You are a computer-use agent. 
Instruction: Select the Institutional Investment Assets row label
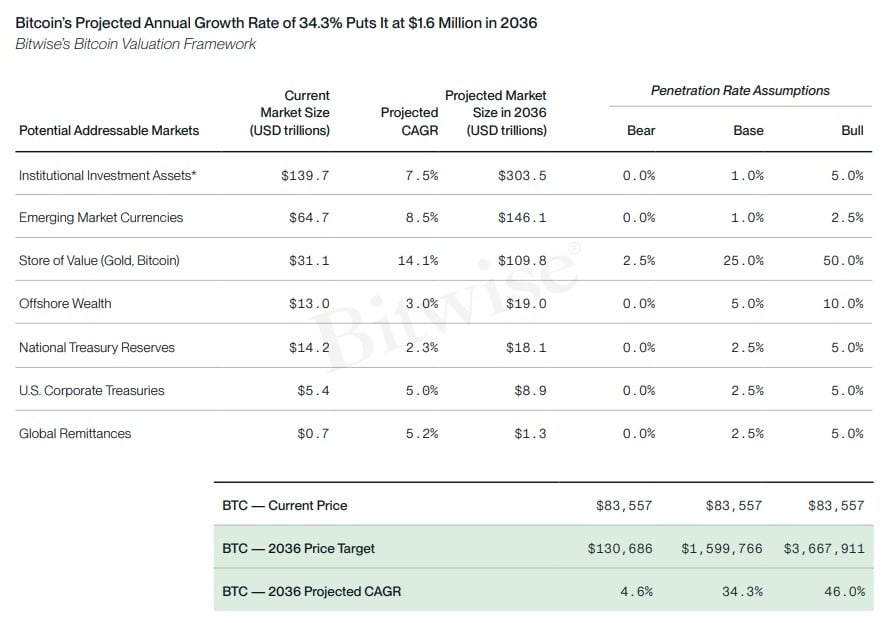click(x=107, y=176)
